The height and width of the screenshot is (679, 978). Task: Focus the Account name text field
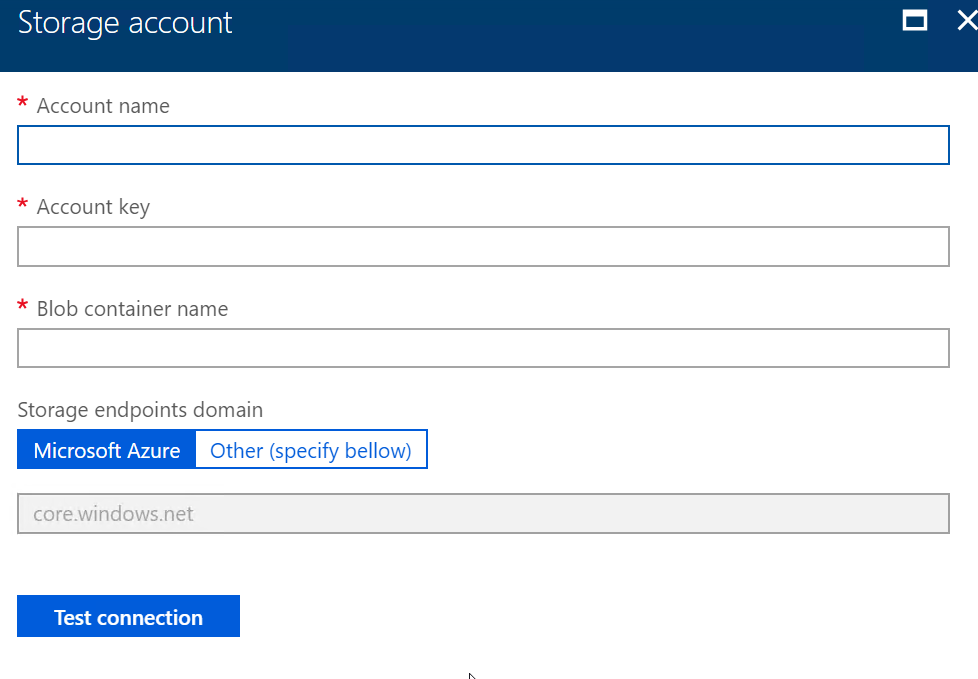point(483,145)
